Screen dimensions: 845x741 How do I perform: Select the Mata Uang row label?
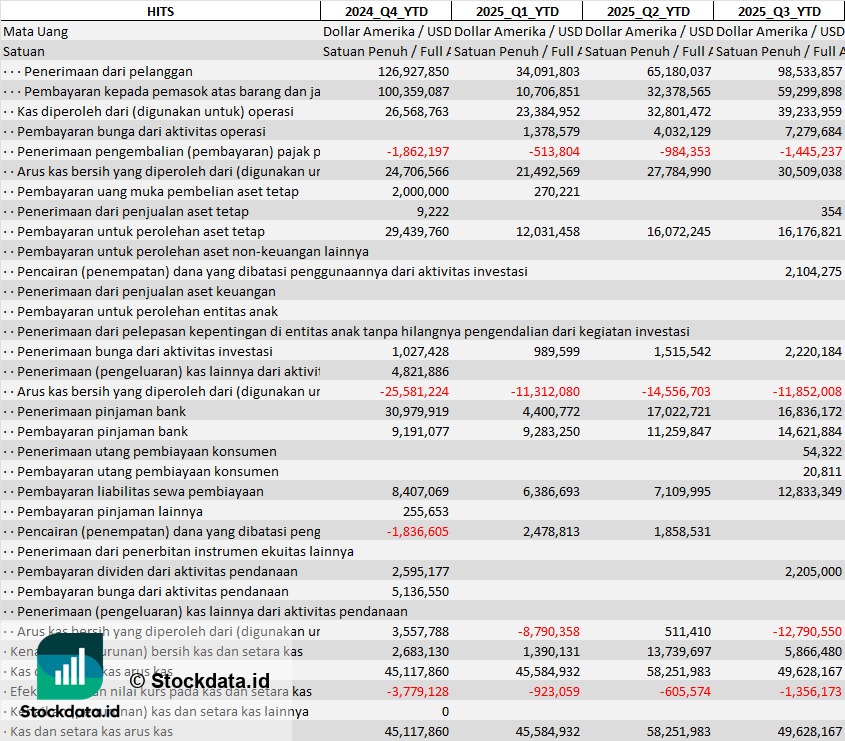36,31
